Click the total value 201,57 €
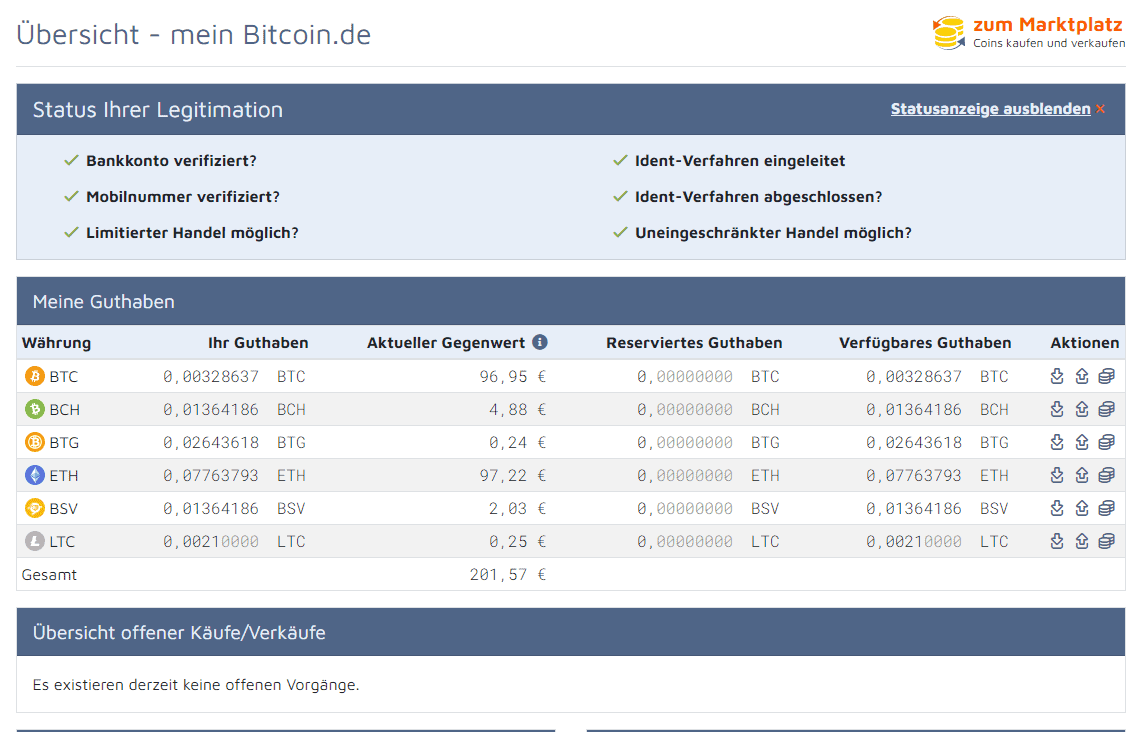Image resolution: width=1136 pixels, height=732 pixels. point(508,575)
